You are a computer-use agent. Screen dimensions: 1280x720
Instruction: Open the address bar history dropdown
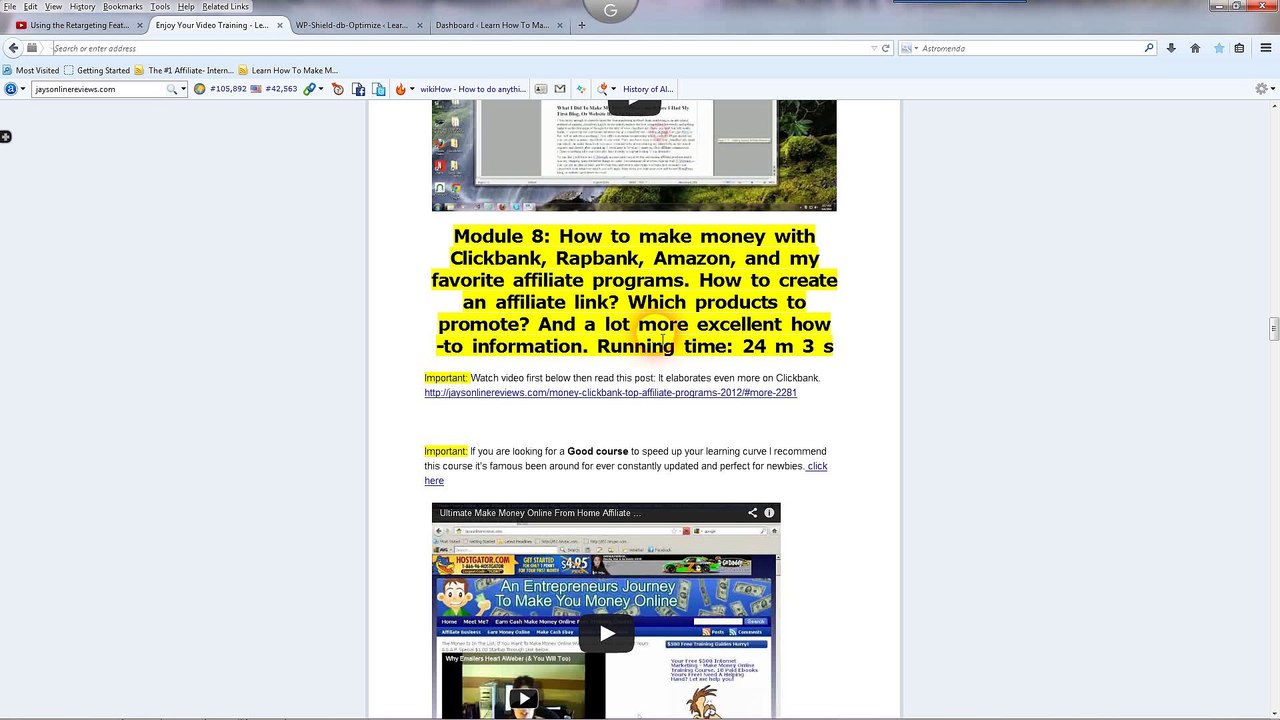point(874,48)
